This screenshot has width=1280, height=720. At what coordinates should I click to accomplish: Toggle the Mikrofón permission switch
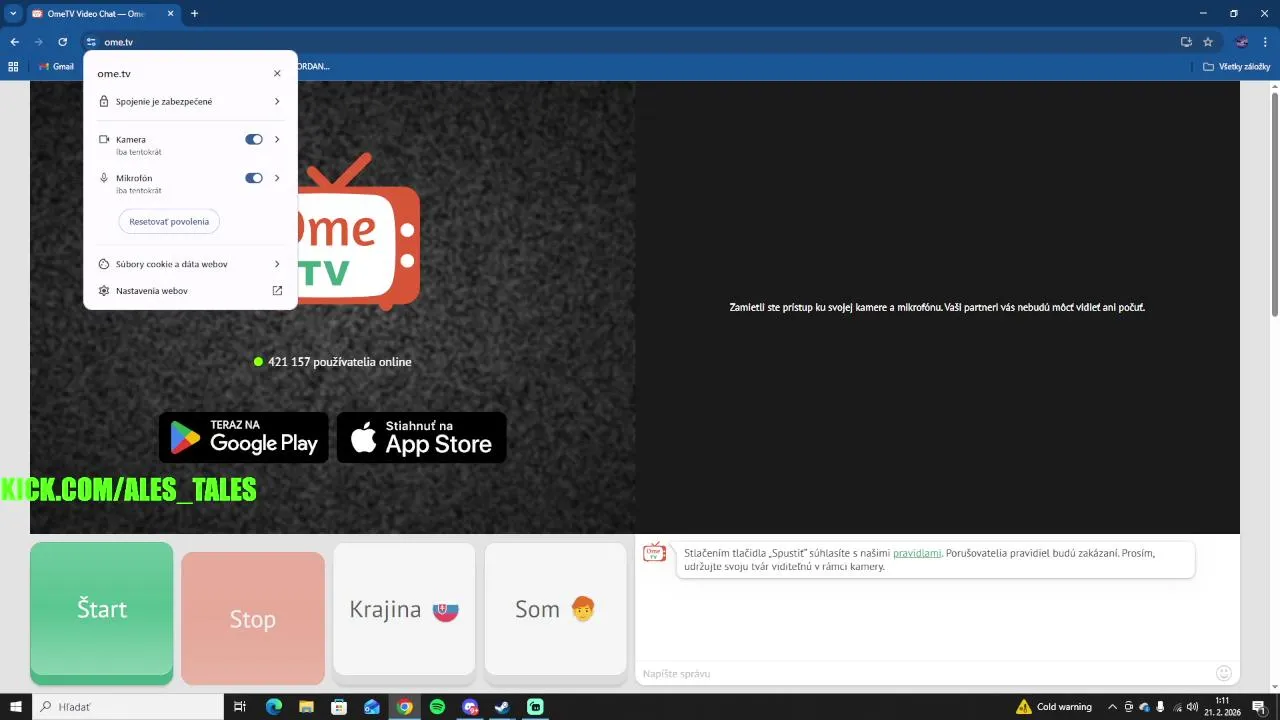254,178
